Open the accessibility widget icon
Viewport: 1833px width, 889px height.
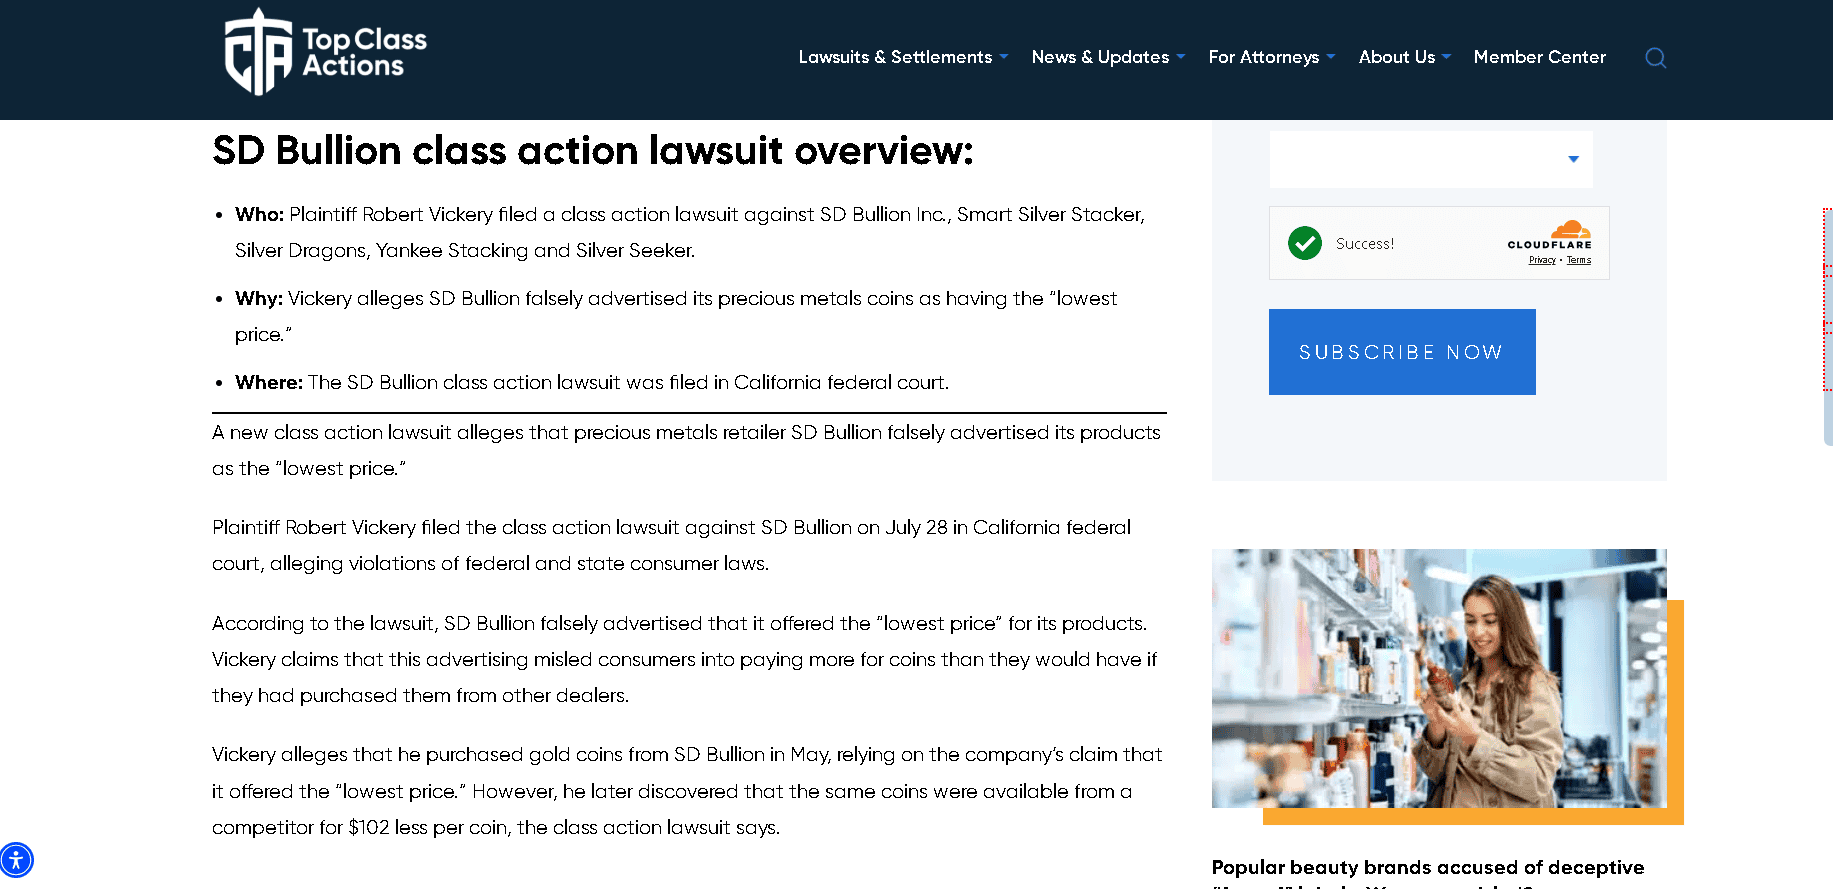pyautogui.click(x=16, y=860)
